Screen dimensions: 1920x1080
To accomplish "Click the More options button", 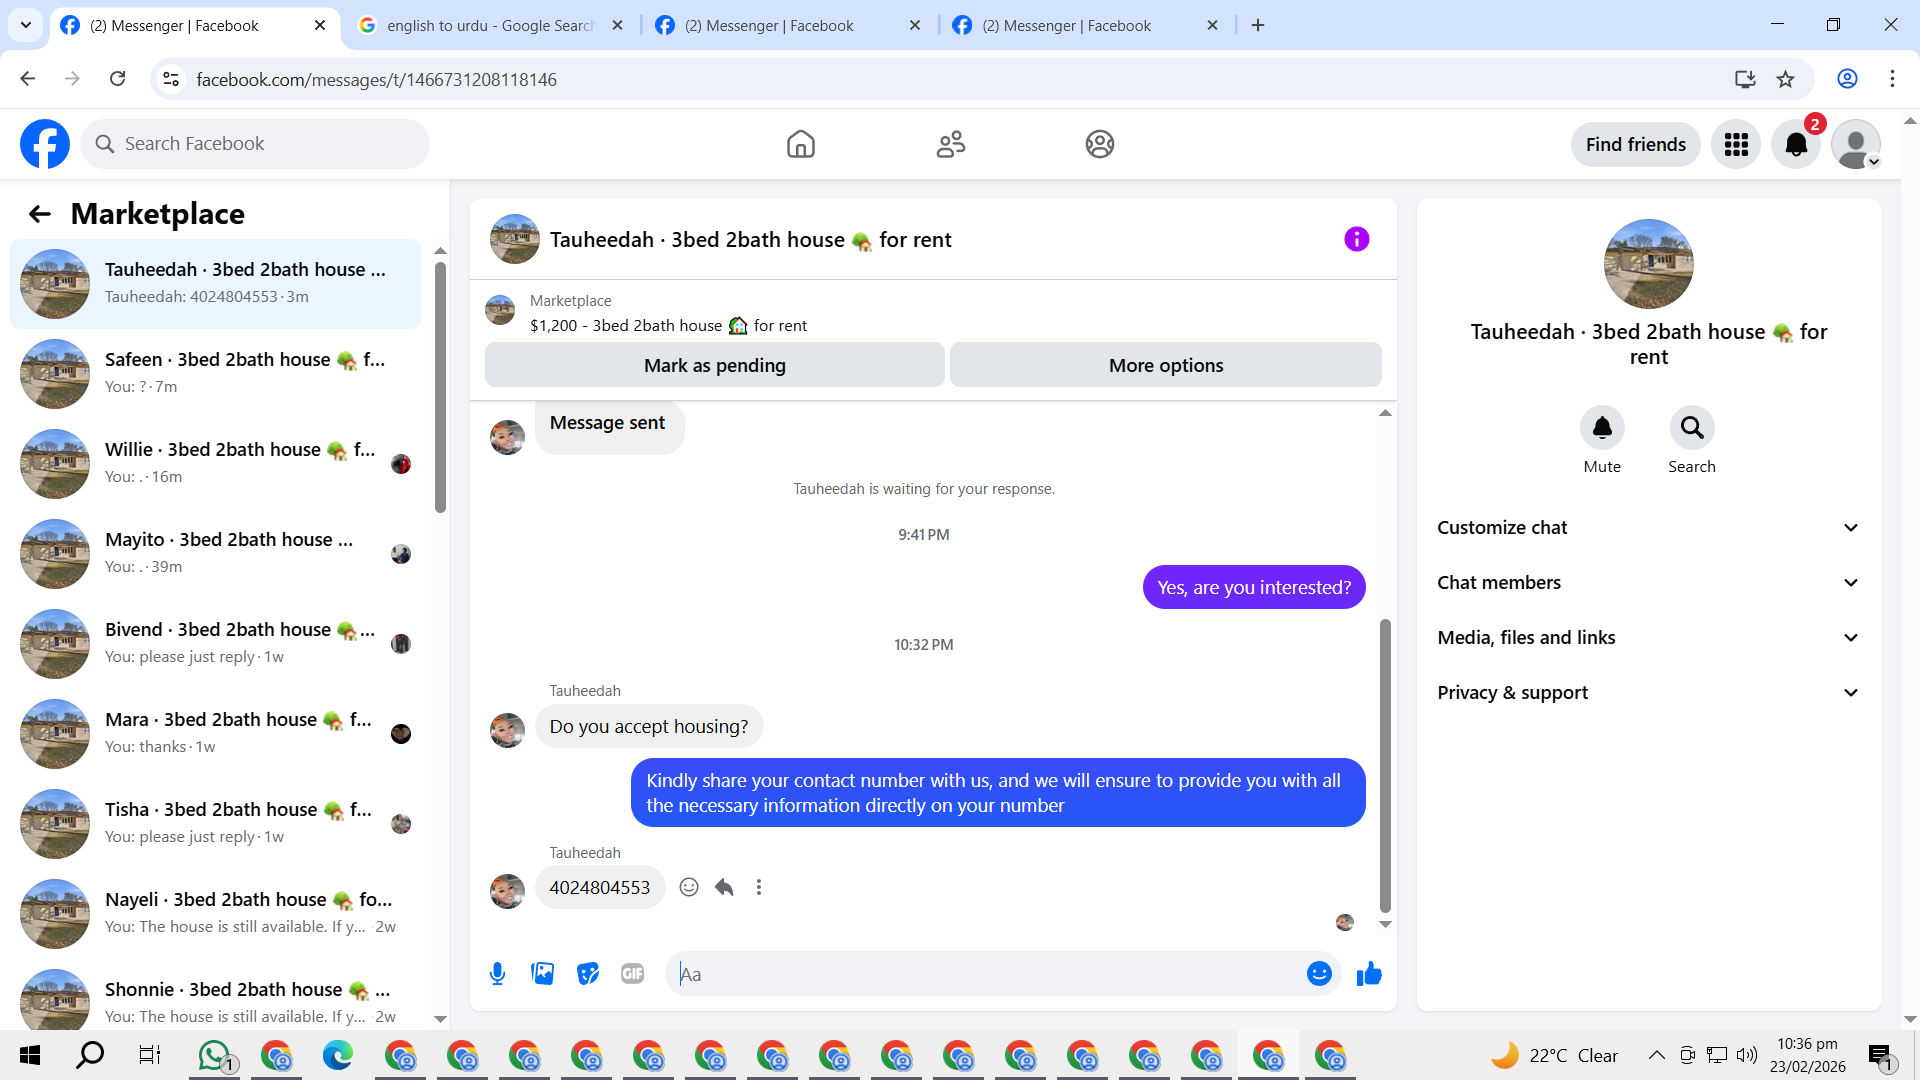I will [x=1165, y=365].
